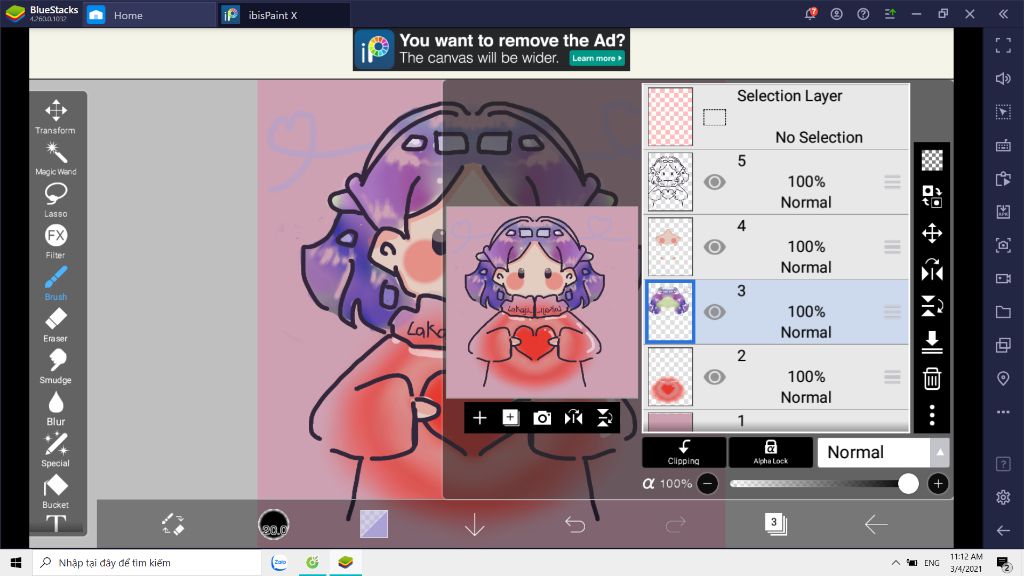Screen dimensions: 1024x576
Task: Flip layer vertically in popup toolbar
Action: [605, 418]
